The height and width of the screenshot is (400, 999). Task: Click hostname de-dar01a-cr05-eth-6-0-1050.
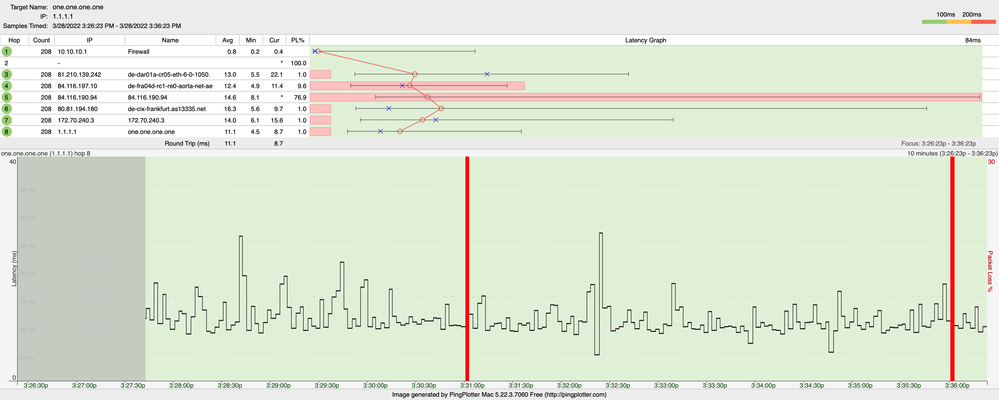pos(169,75)
